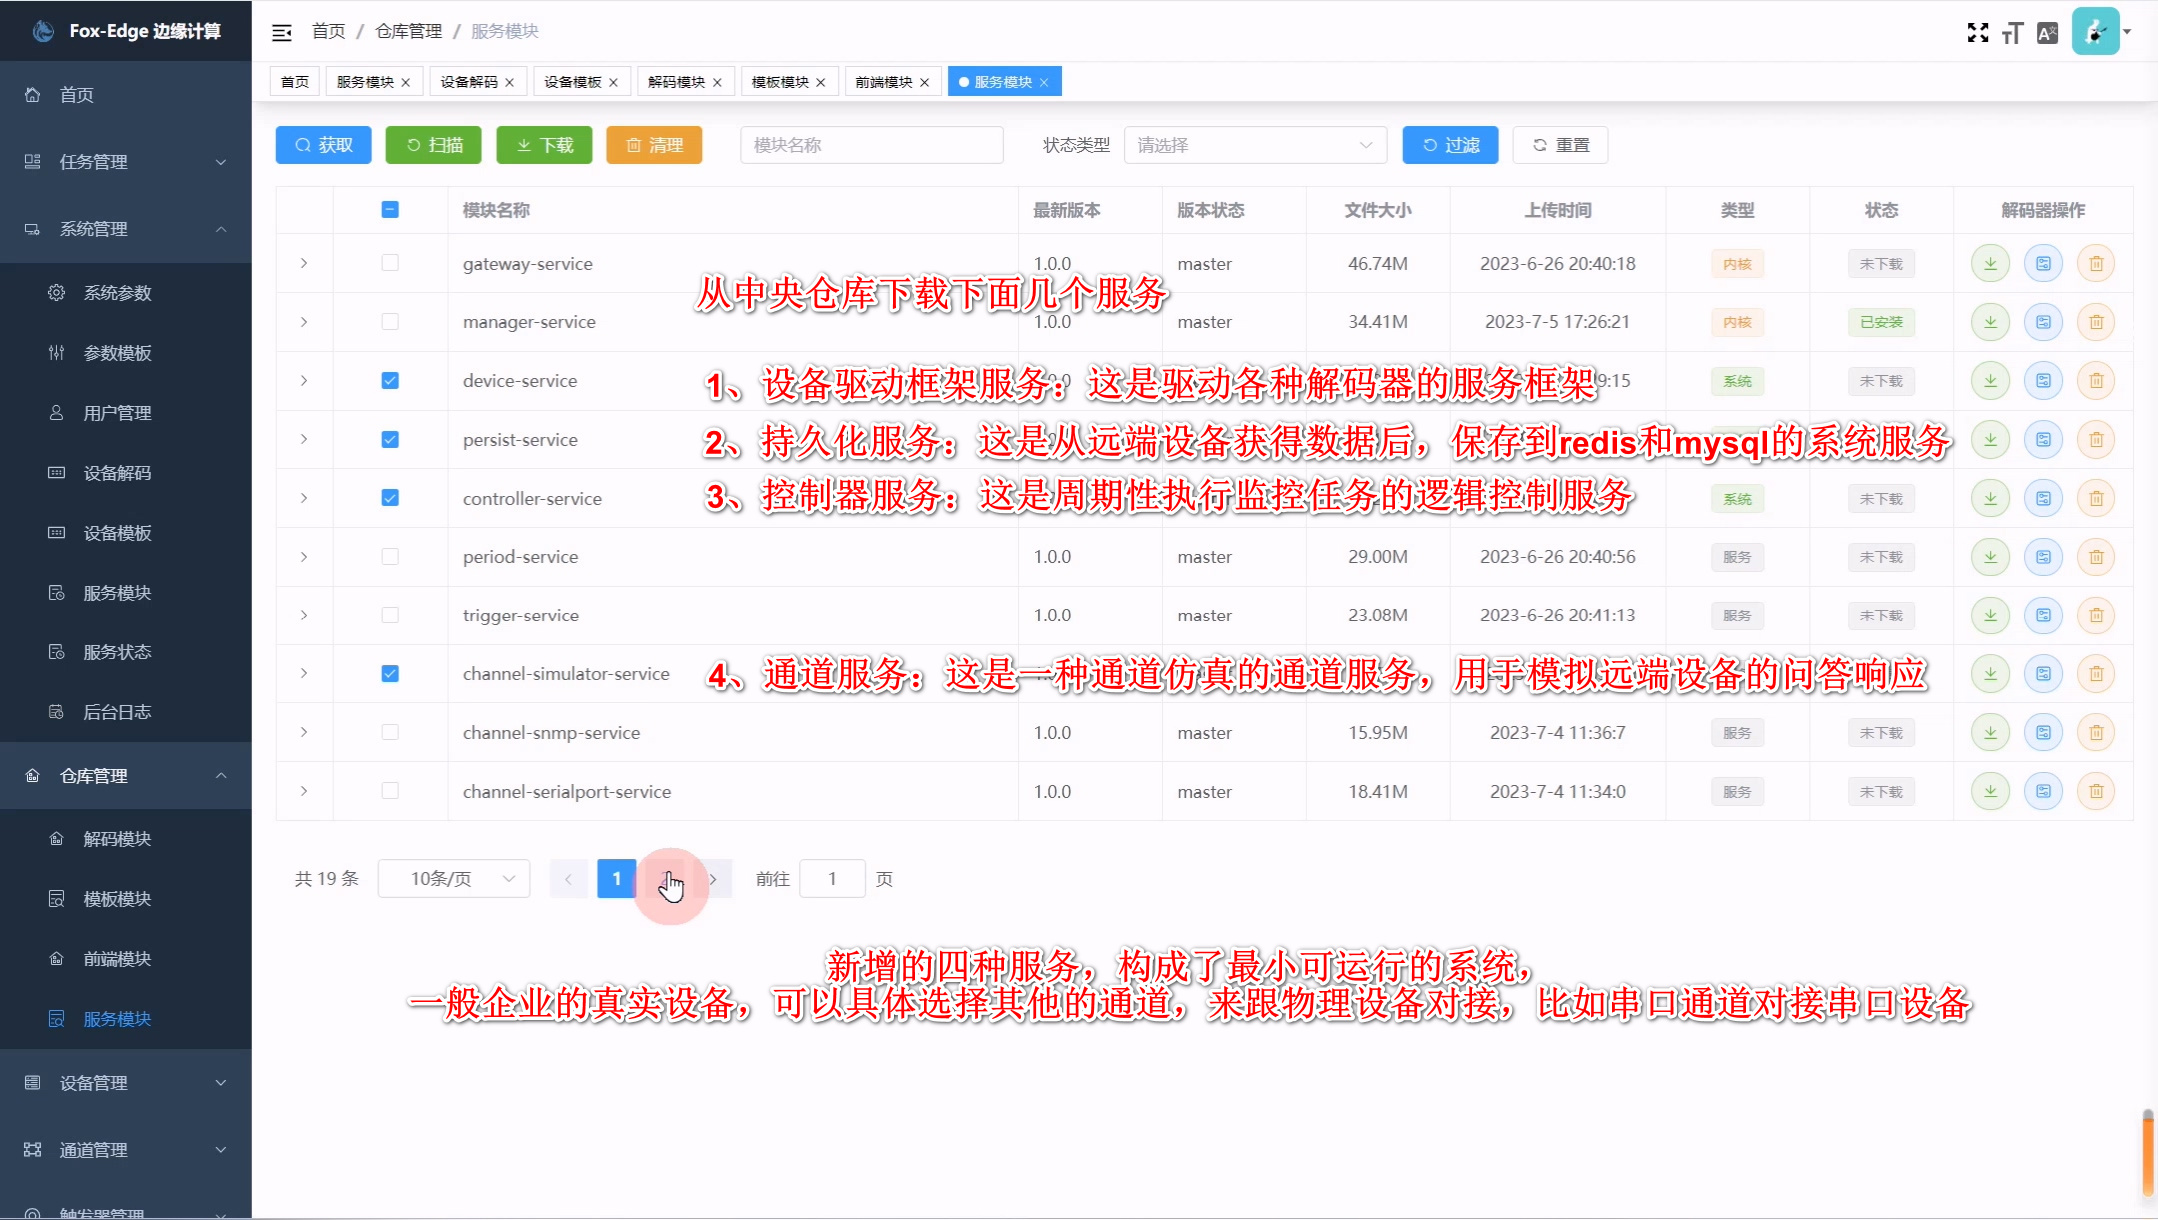Viewport: 2158px width, 1220px height.
Task: Download channel-serialport-service with green download icon
Action: click(1990, 791)
